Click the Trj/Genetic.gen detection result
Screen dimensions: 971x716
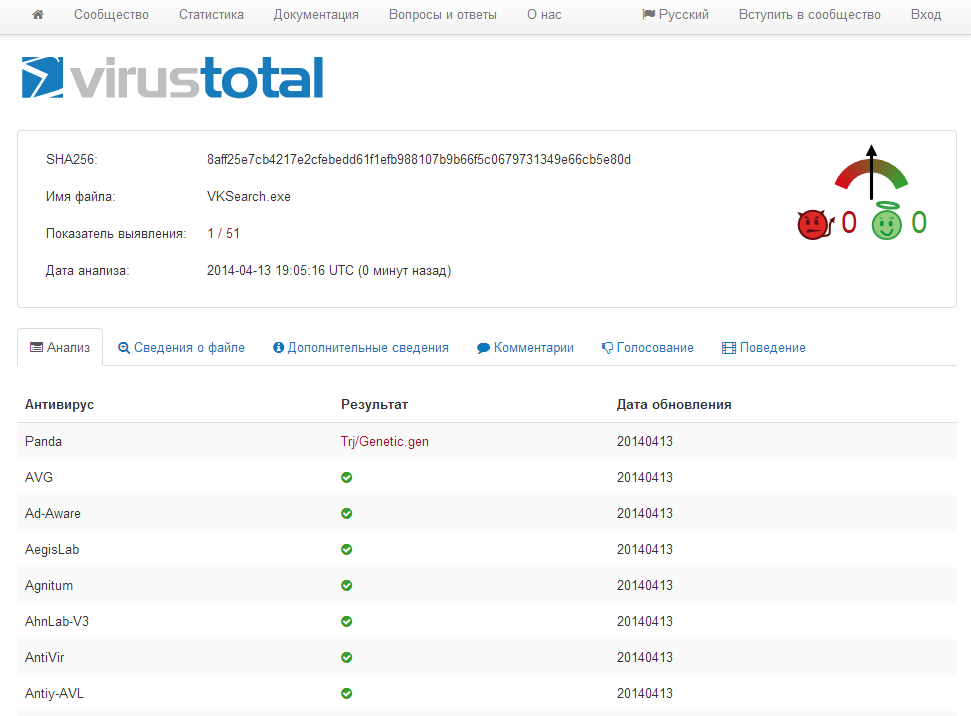click(385, 441)
